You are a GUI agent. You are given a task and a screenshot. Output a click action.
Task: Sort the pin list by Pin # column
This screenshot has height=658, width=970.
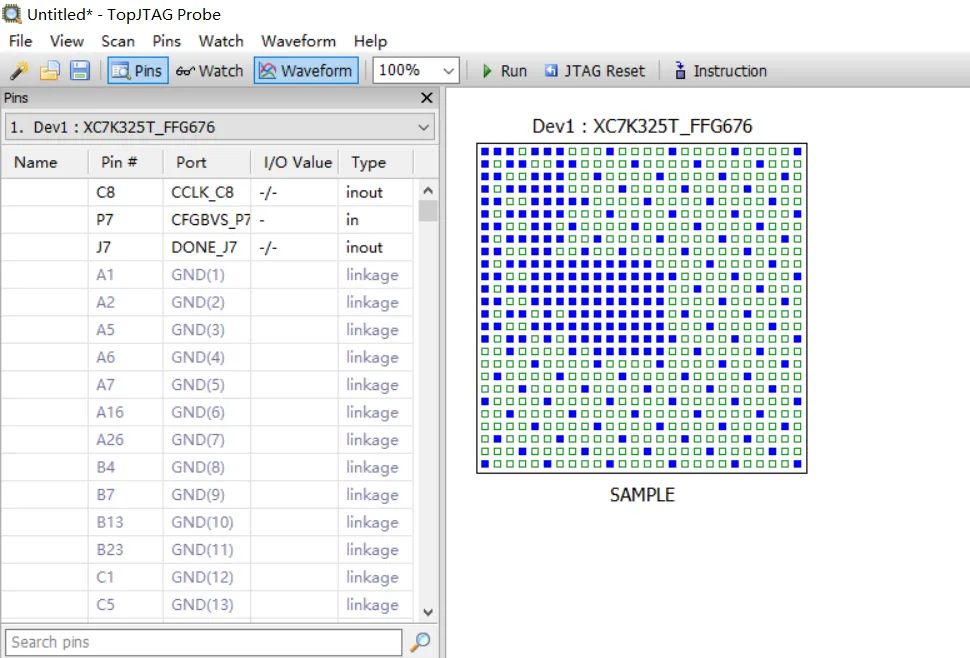pos(119,162)
